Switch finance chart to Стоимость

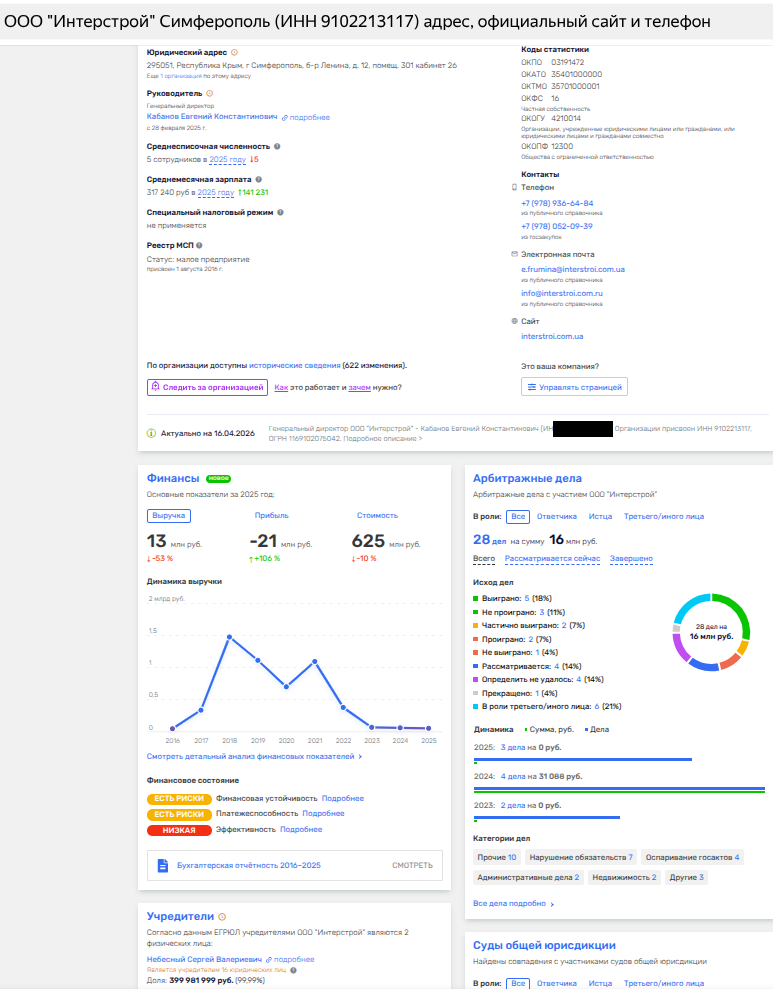(377, 516)
